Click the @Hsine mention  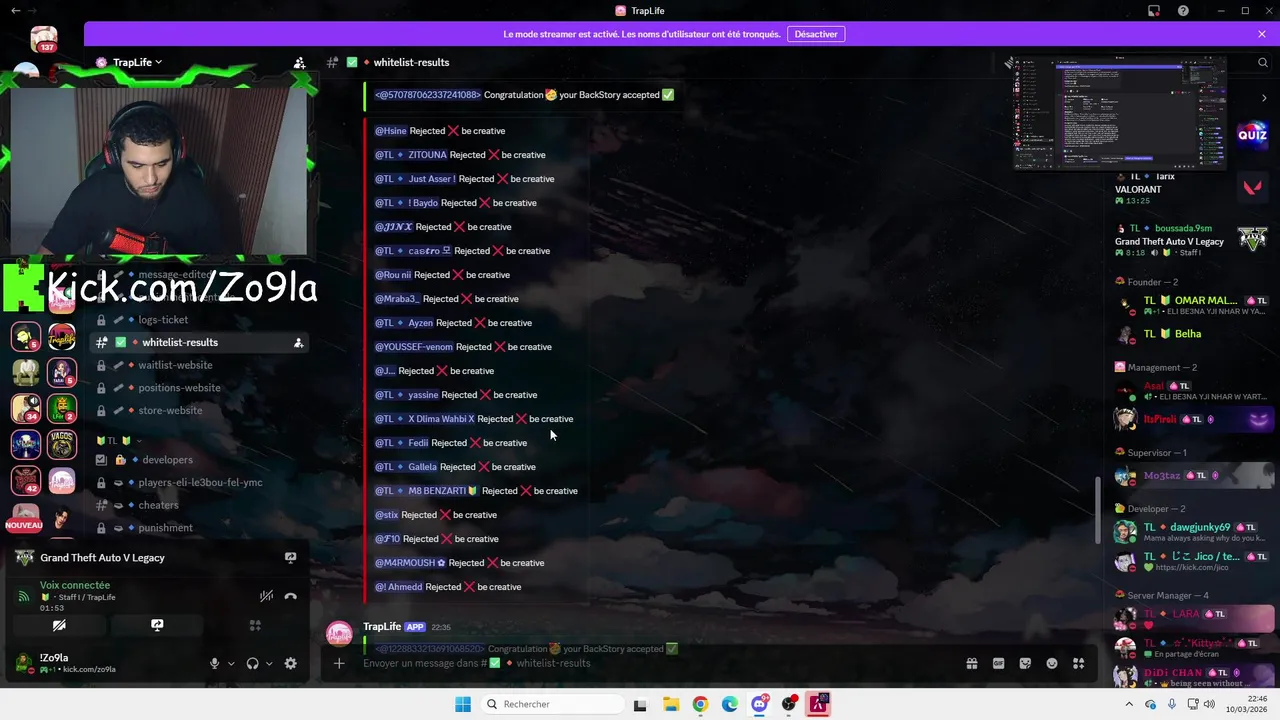point(390,131)
